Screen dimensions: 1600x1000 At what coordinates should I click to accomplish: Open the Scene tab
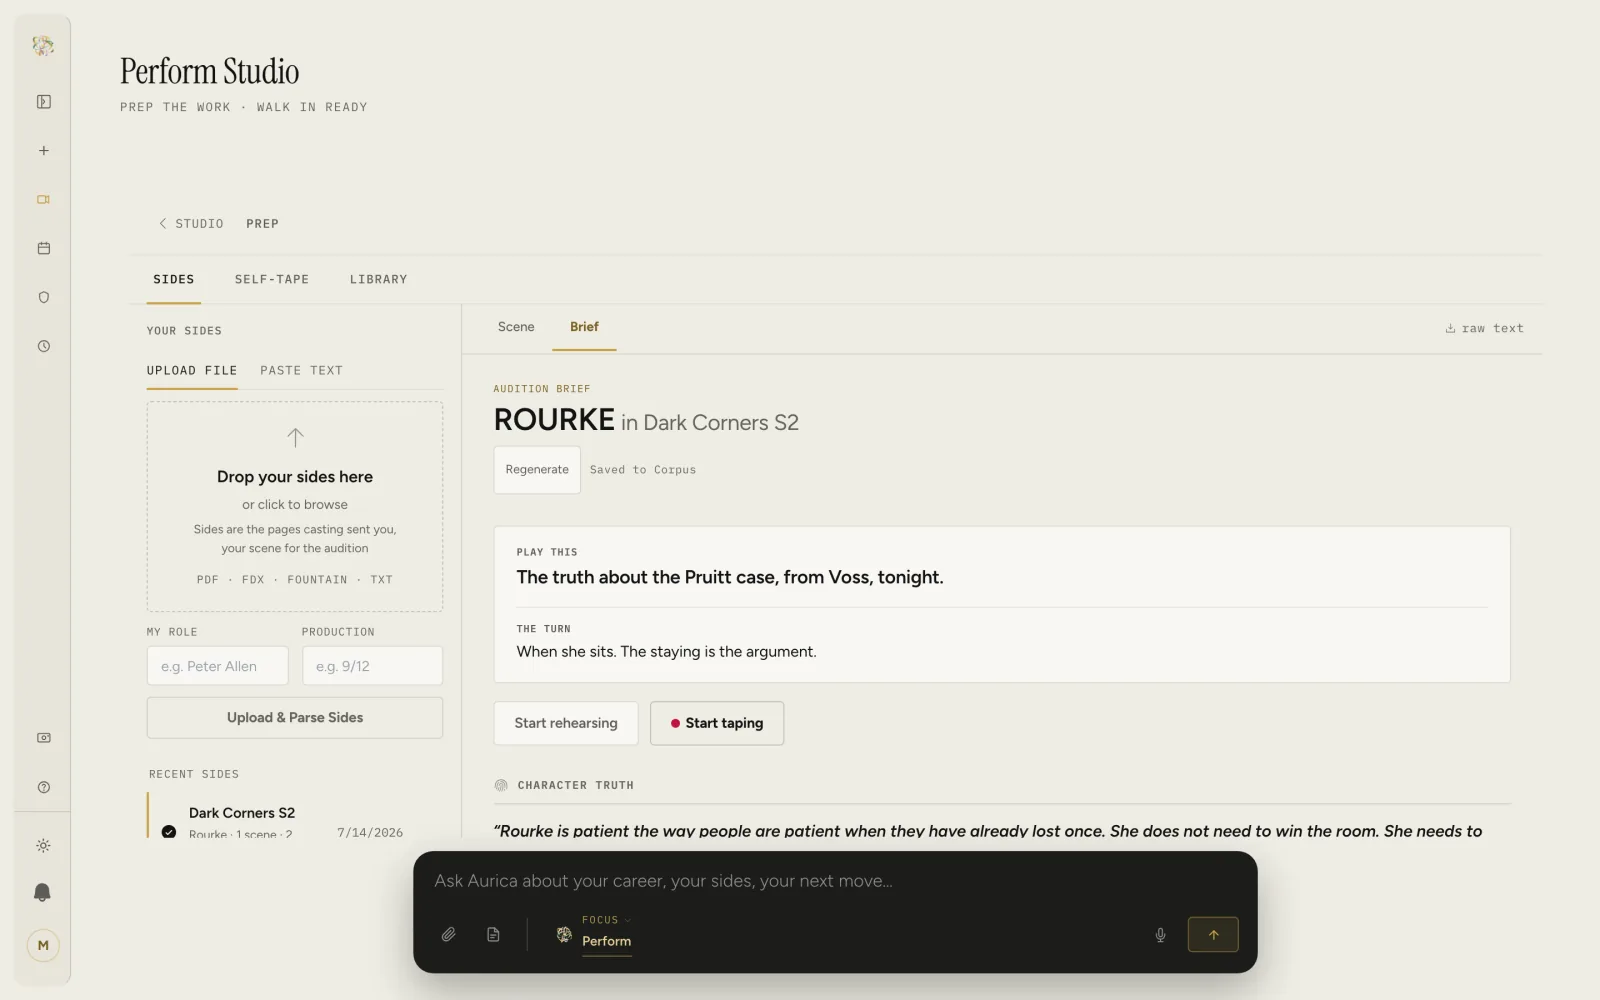pos(516,327)
